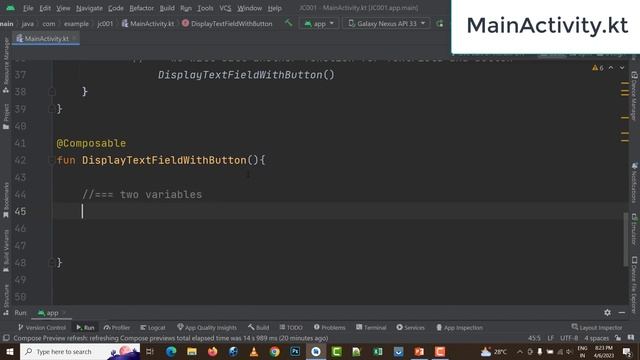Viewport: 640px width, 360px height.
Task: Click the Run app icon beside device selector
Action: click(x=440, y=24)
